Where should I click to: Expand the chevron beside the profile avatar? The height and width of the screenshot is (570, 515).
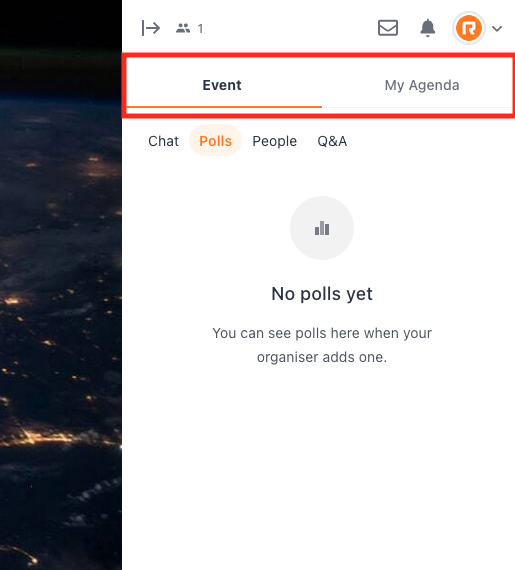pos(497,28)
